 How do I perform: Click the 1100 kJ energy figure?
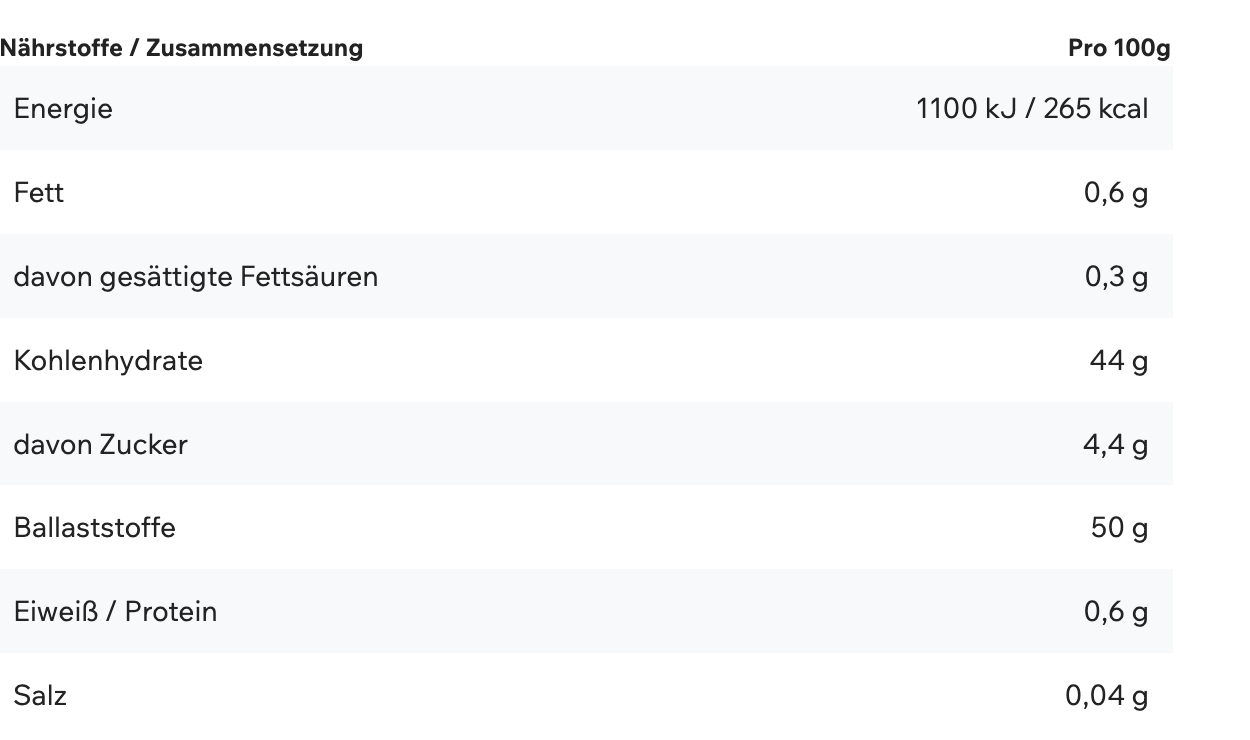(x=966, y=108)
